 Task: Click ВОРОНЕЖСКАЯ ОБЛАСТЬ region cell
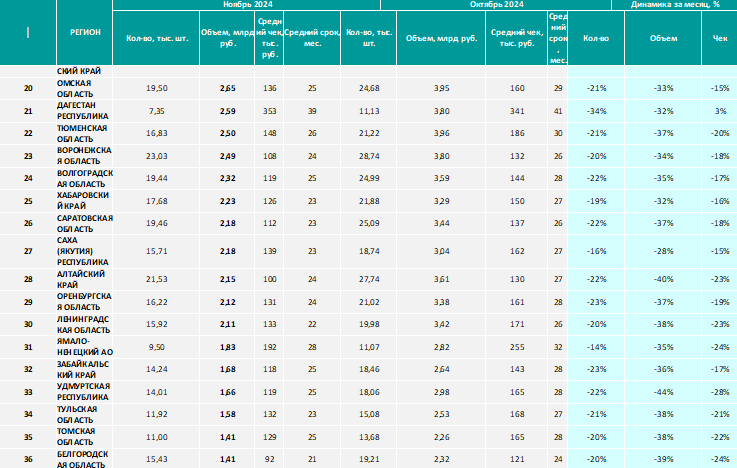point(85,156)
